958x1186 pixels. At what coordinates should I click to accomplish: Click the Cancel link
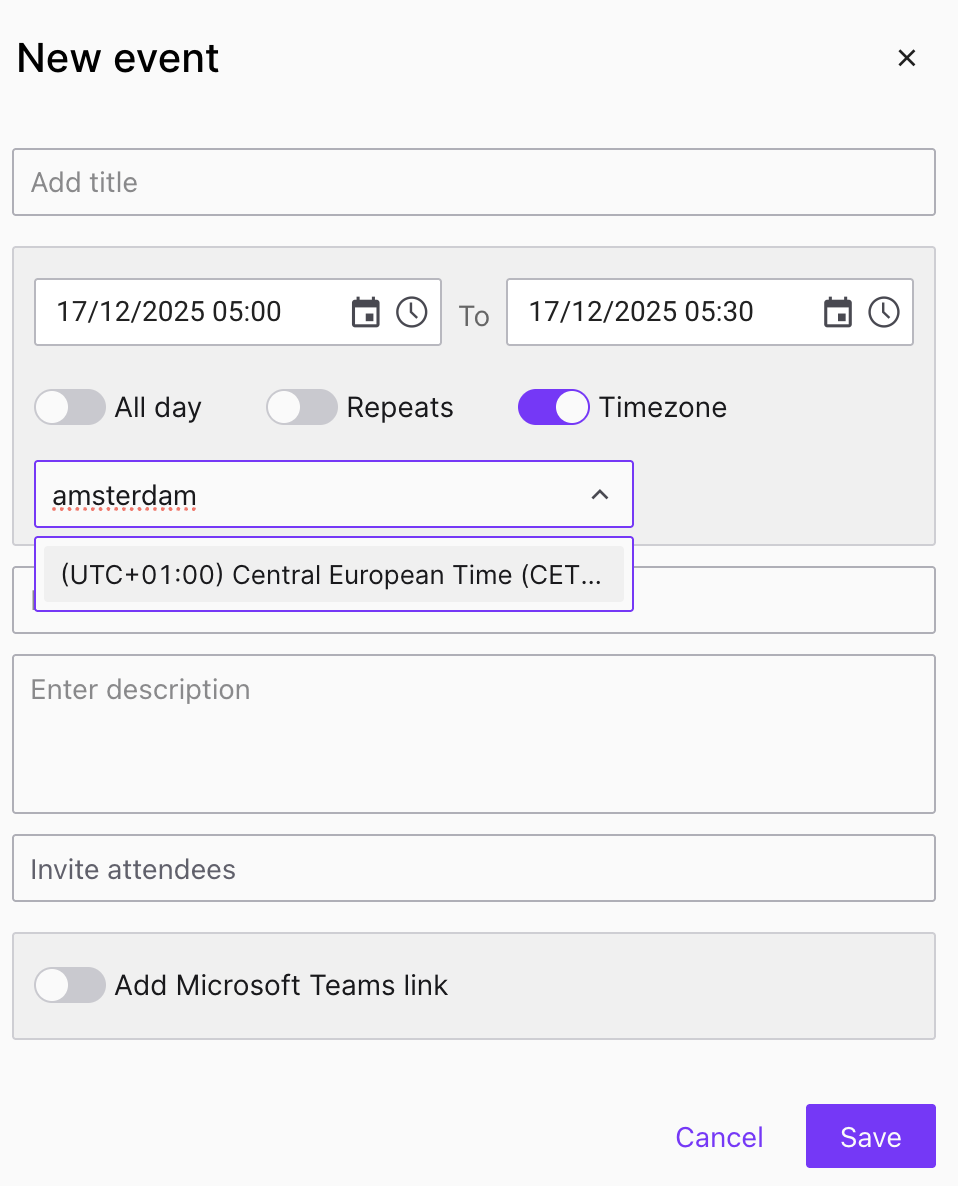(x=719, y=1137)
